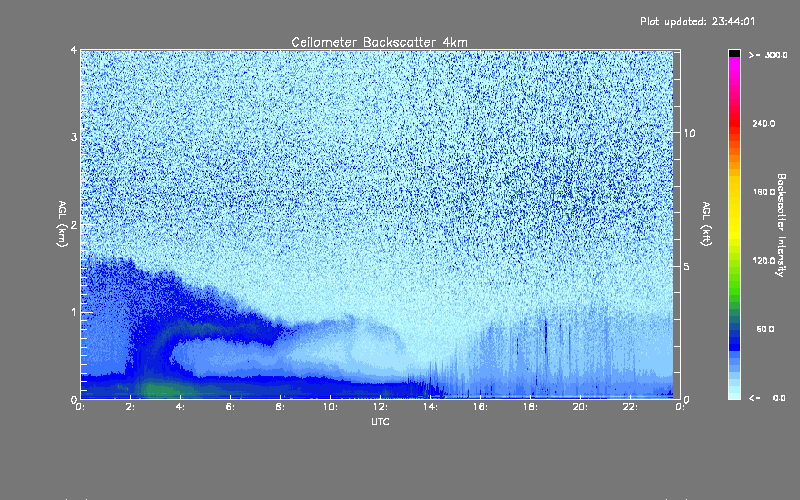Click the "<= 0.0" colorbar minimum label
The image size is (800, 500).
[767, 398]
